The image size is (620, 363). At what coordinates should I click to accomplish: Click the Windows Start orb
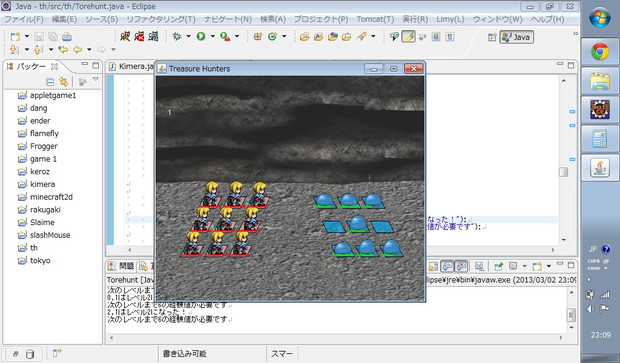(600, 17)
